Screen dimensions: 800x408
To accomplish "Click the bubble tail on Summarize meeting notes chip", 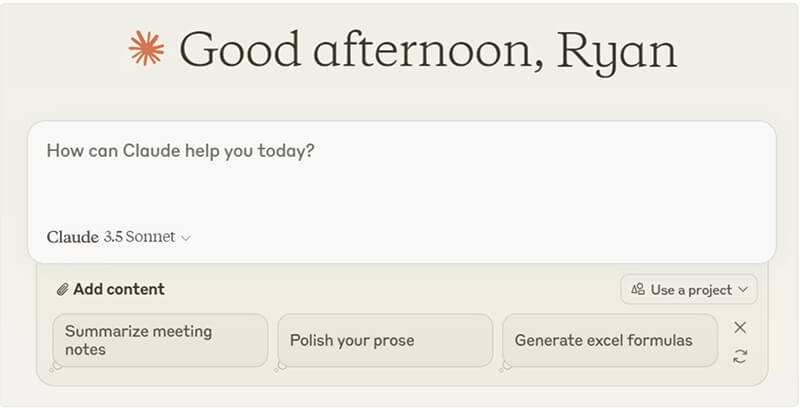I will coord(56,366).
